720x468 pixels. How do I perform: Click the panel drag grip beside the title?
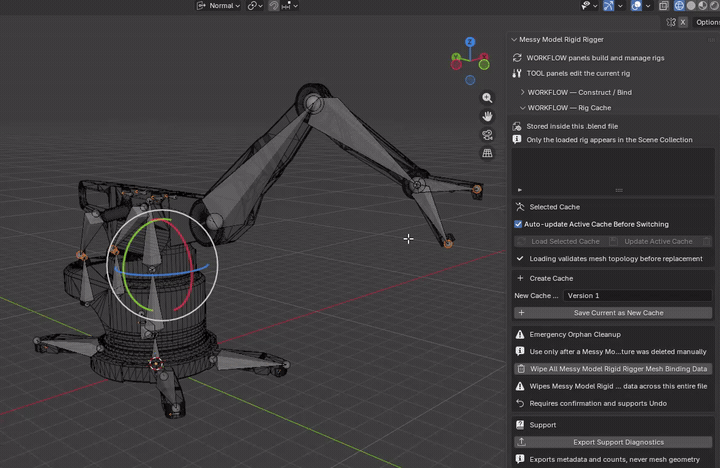coord(711,40)
